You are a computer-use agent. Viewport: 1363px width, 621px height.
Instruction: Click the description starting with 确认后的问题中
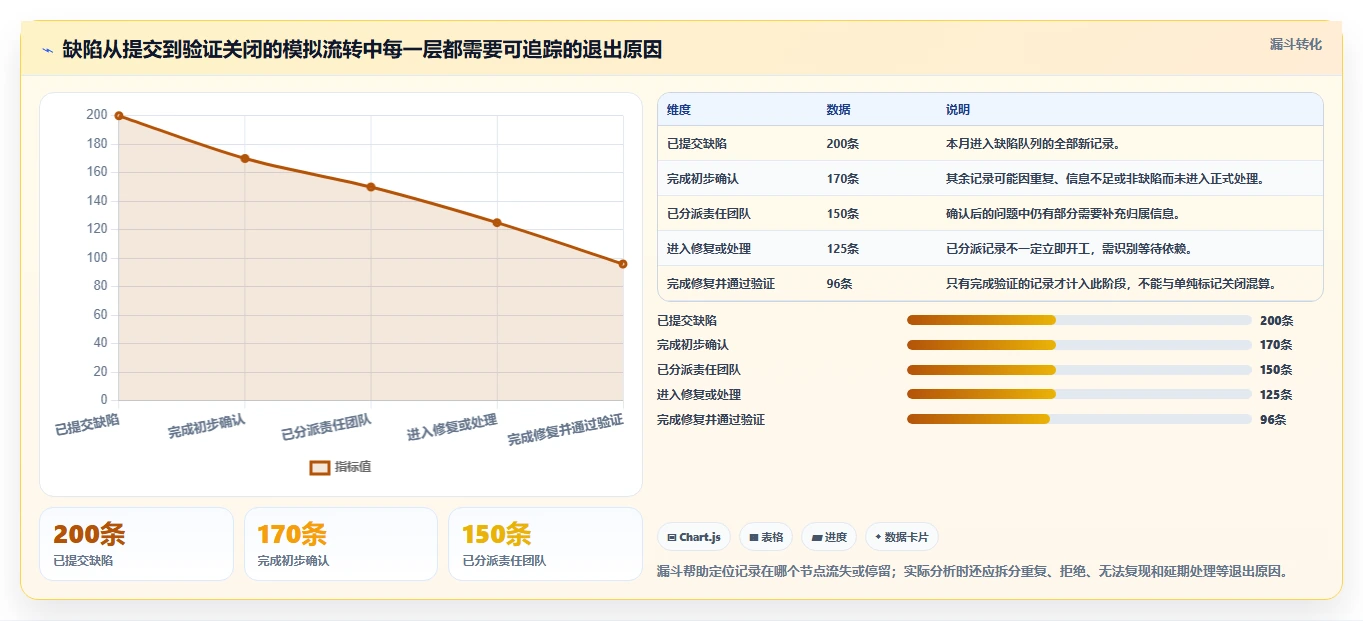tap(1063, 214)
